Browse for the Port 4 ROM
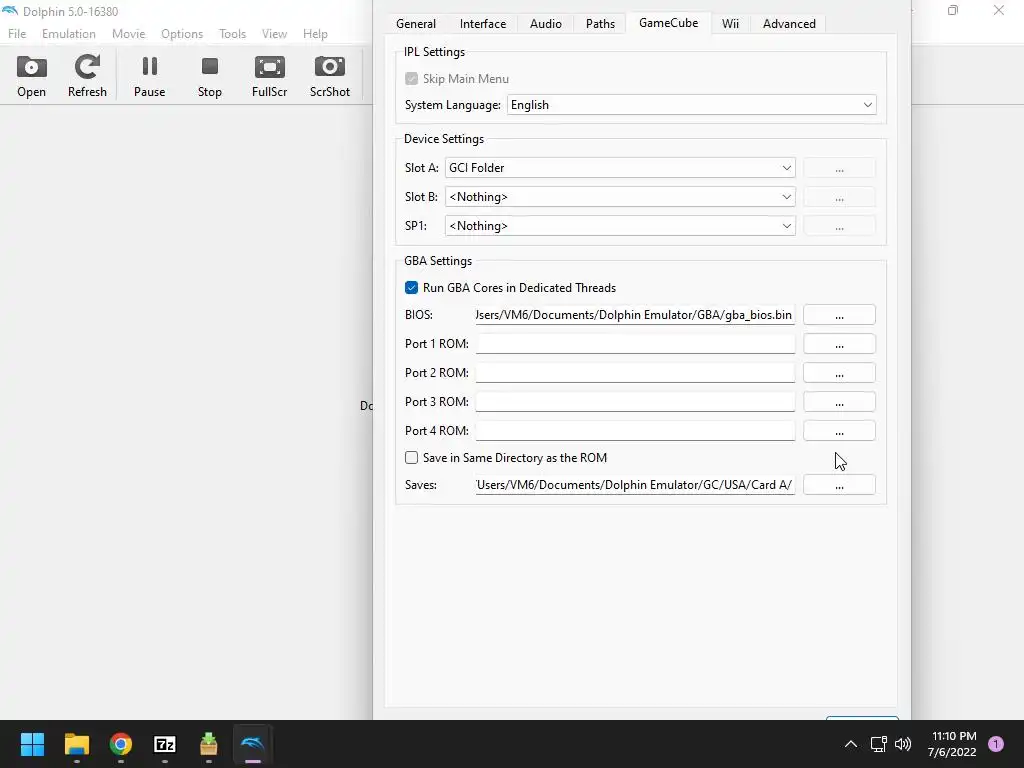The width and height of the screenshot is (1024, 768). tap(839, 431)
